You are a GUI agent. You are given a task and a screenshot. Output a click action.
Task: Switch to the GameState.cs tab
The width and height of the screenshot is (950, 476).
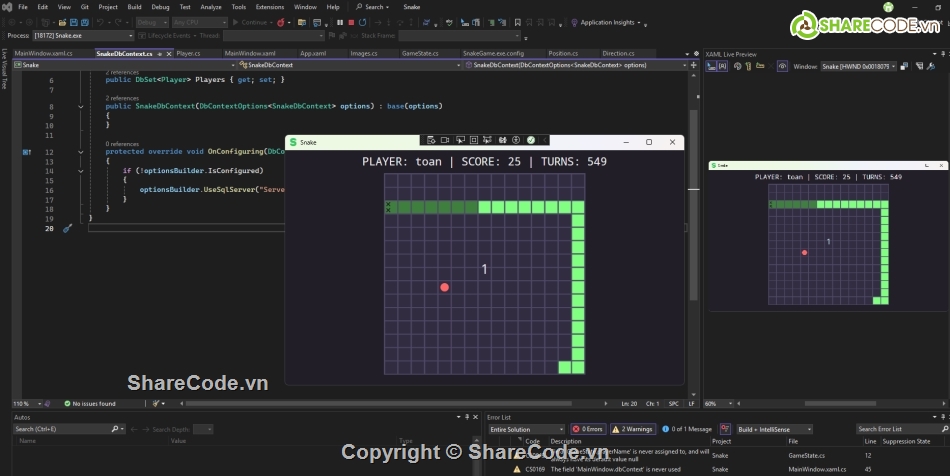click(x=418, y=53)
